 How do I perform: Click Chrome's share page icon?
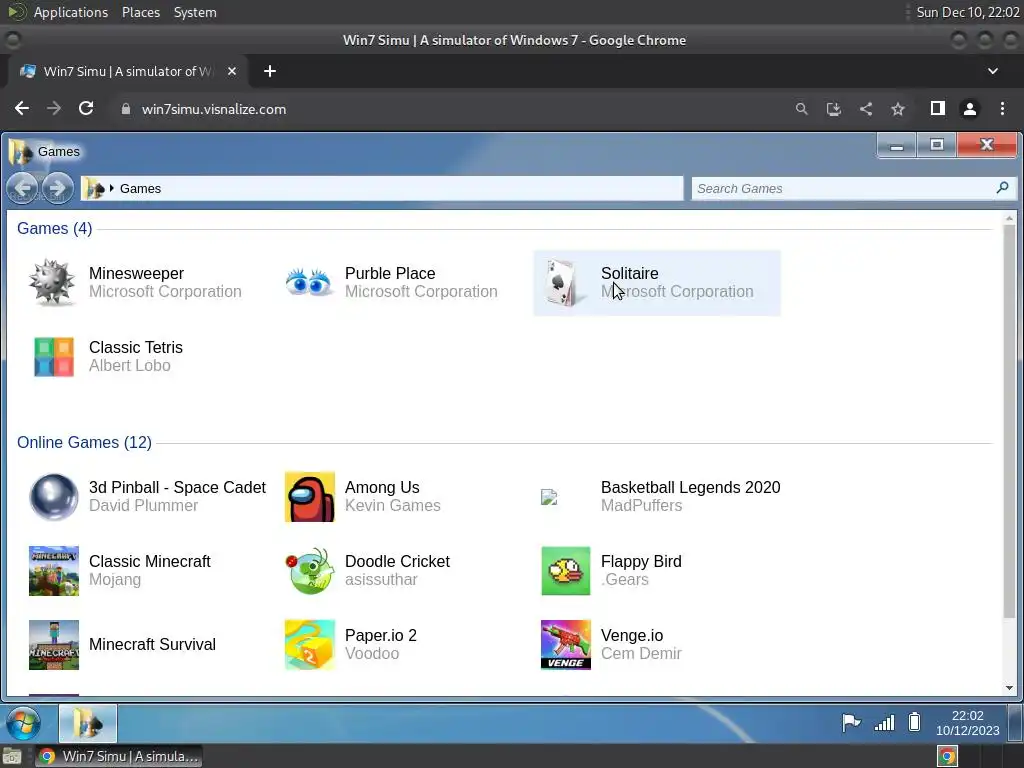point(866,109)
